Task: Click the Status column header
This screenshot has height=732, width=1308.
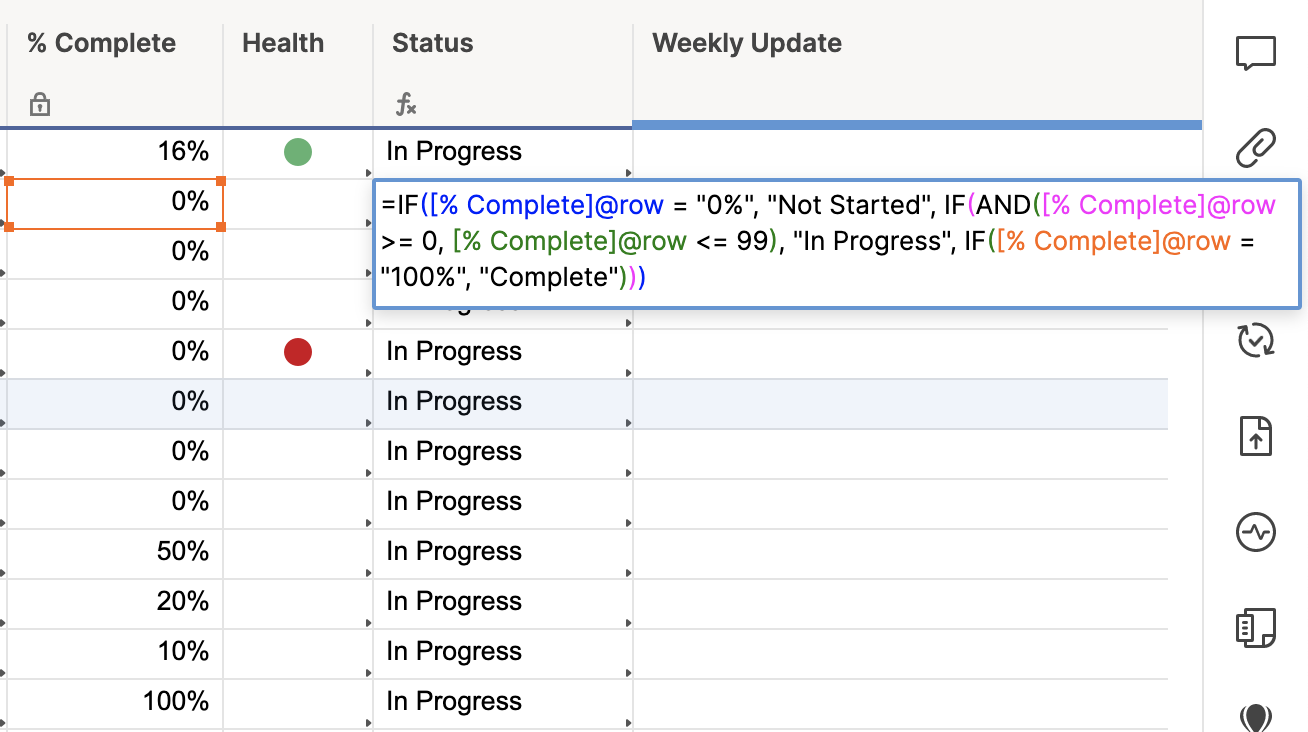Action: 431,43
